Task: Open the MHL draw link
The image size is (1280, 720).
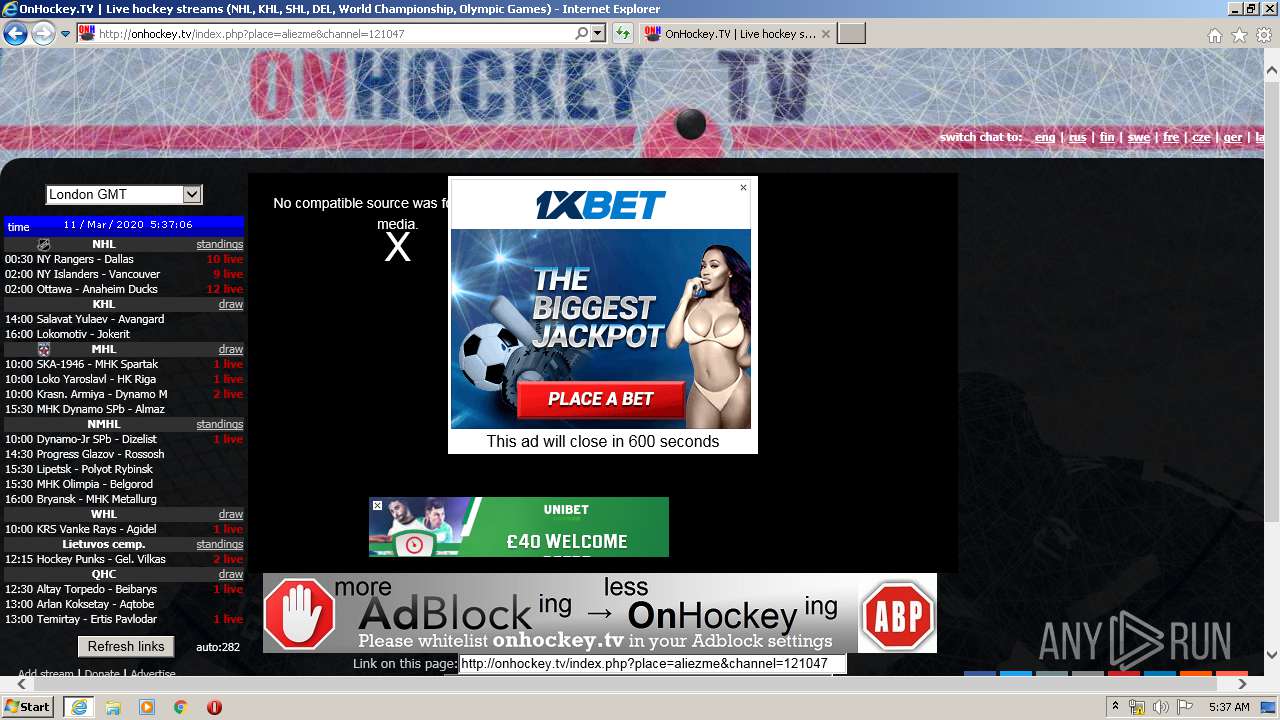Action: click(231, 349)
